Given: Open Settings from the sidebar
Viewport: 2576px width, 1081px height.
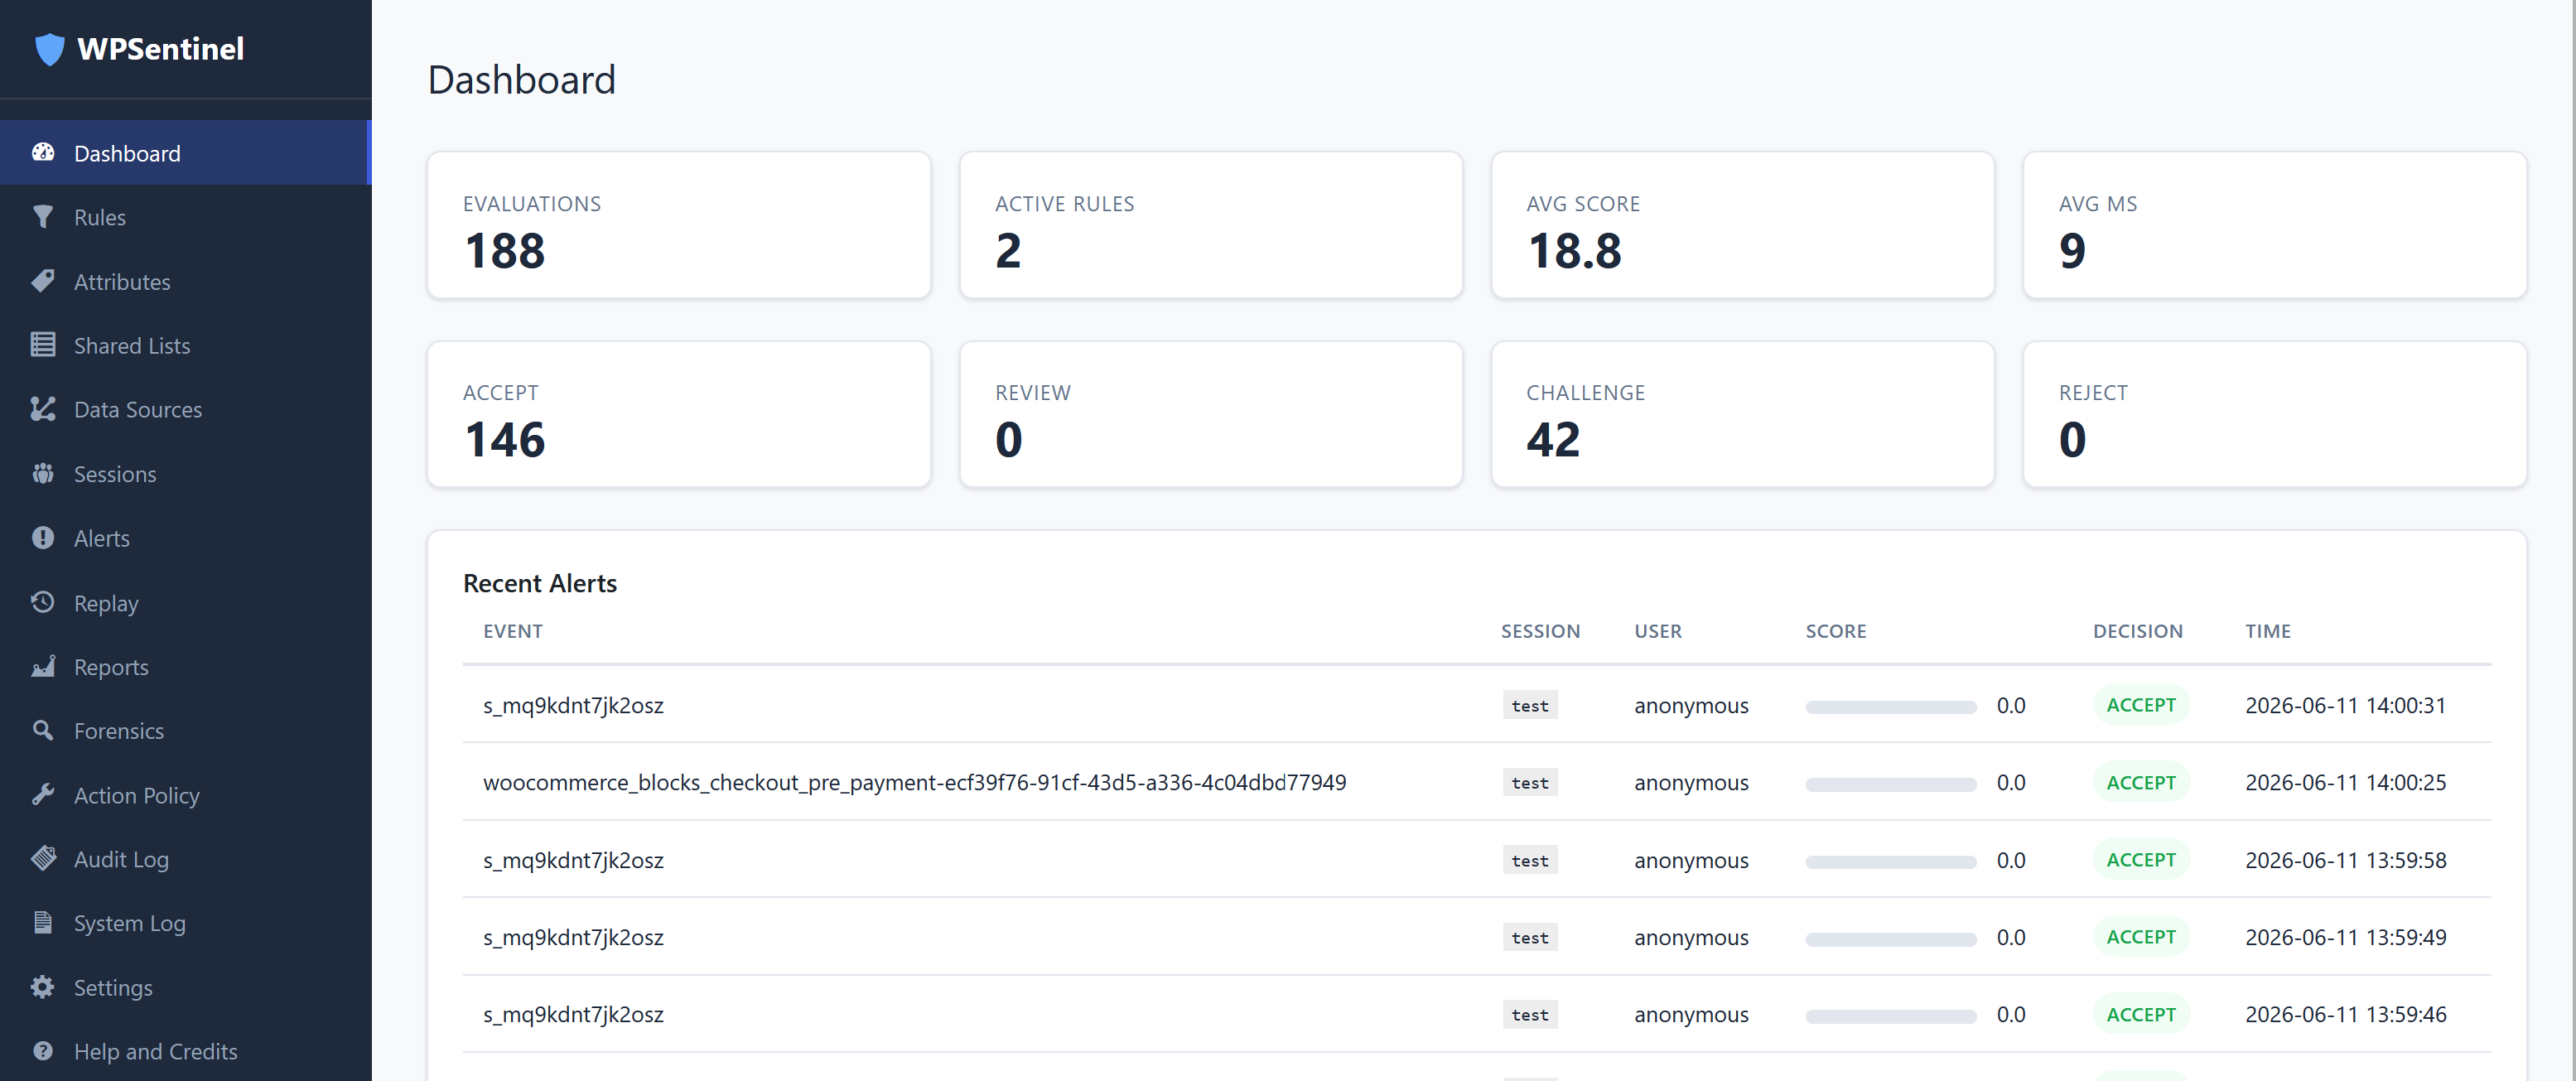Looking at the screenshot, I should (x=185, y=987).
